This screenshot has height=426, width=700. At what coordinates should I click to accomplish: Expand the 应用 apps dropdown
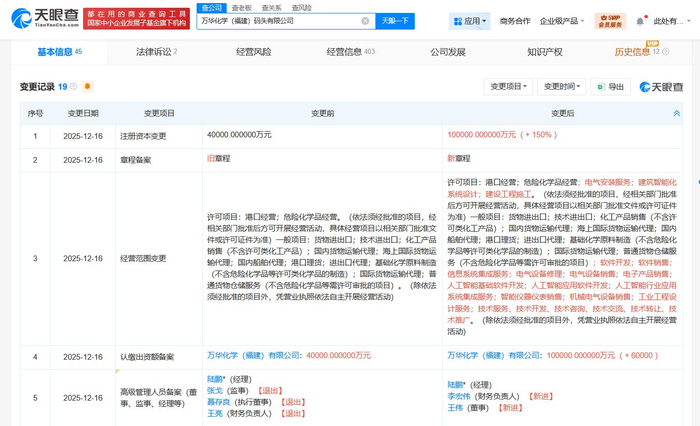[x=470, y=20]
